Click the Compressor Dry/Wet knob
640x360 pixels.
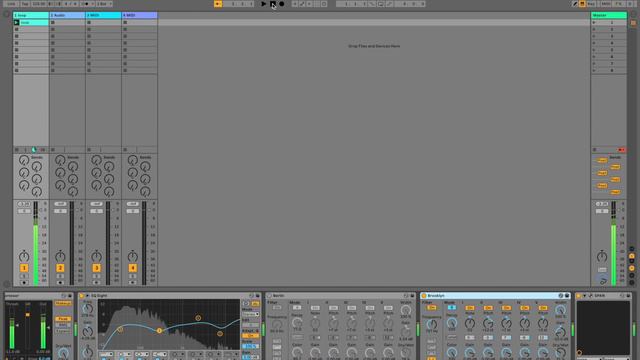(63, 353)
